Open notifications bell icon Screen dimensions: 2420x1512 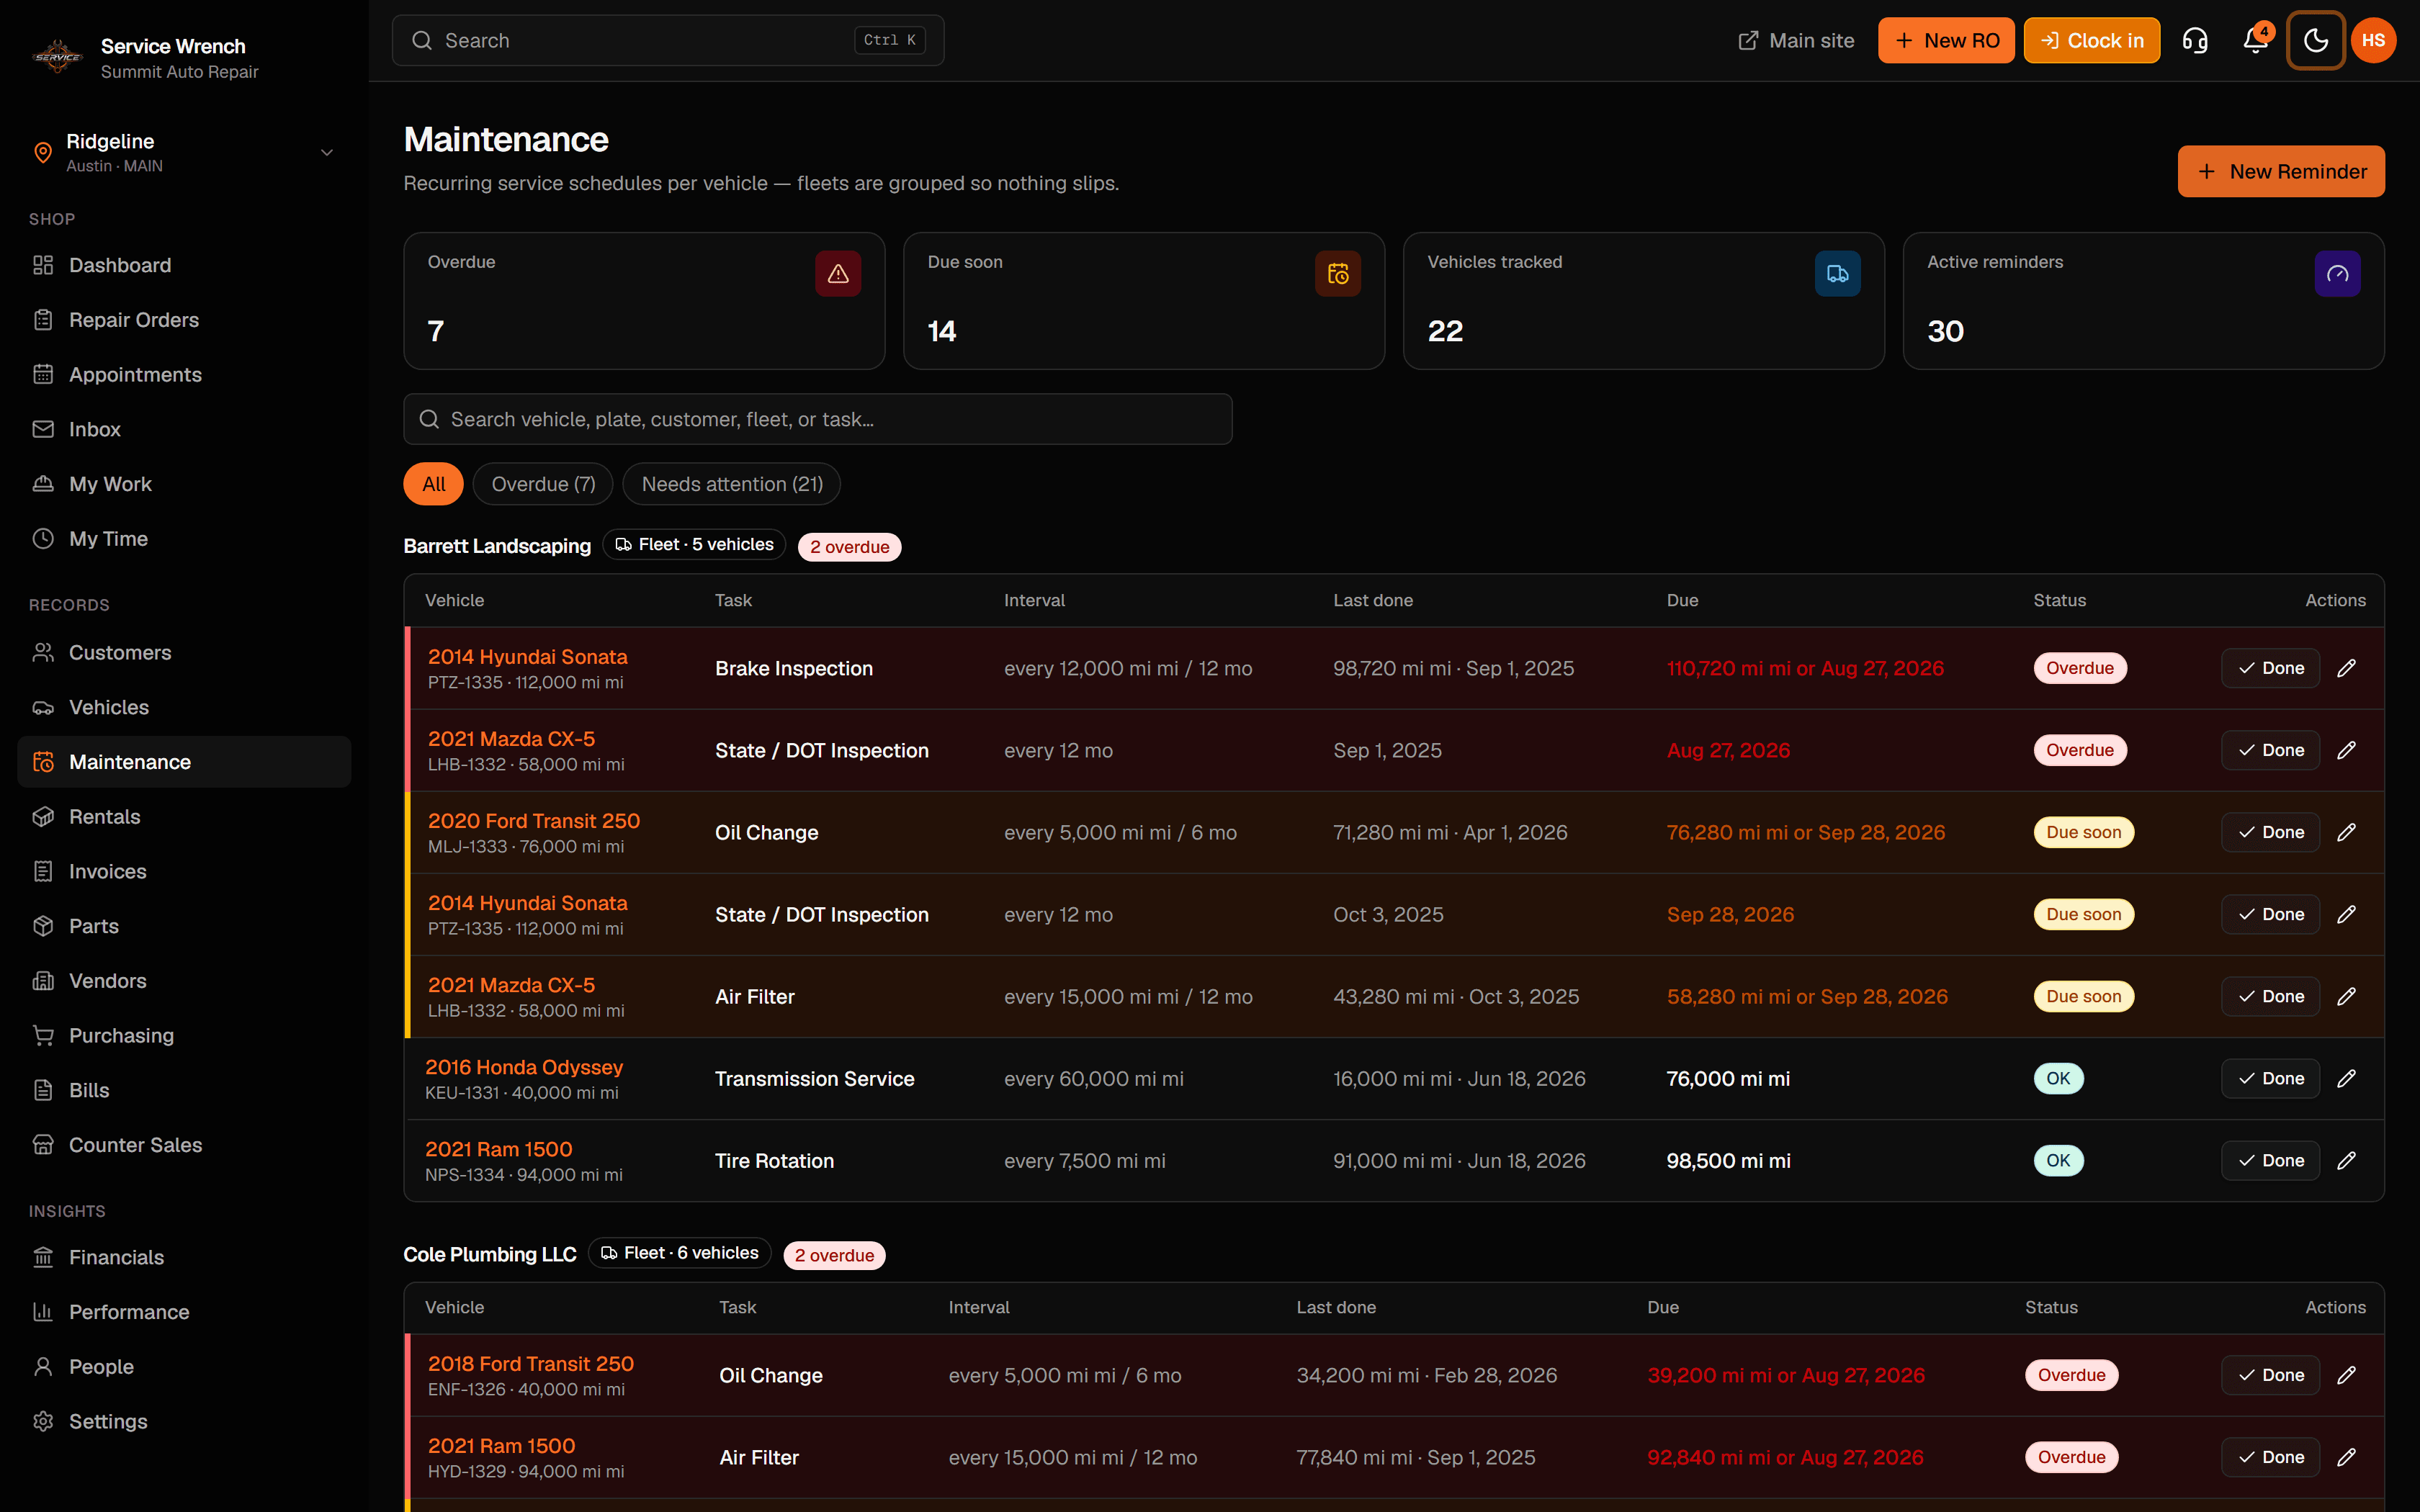[x=2255, y=41]
